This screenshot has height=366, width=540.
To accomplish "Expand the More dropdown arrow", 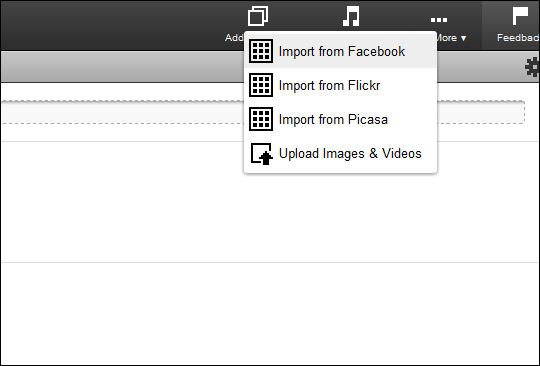I will pos(463,38).
